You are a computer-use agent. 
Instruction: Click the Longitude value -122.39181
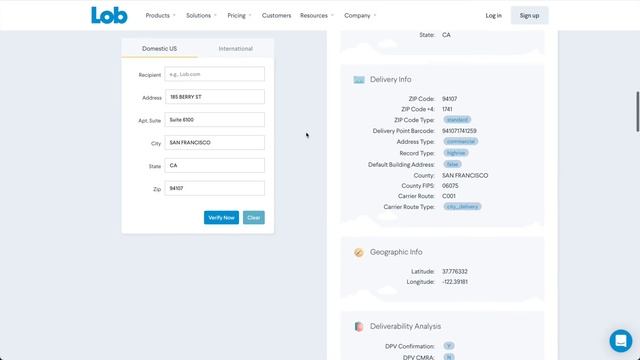(455, 282)
